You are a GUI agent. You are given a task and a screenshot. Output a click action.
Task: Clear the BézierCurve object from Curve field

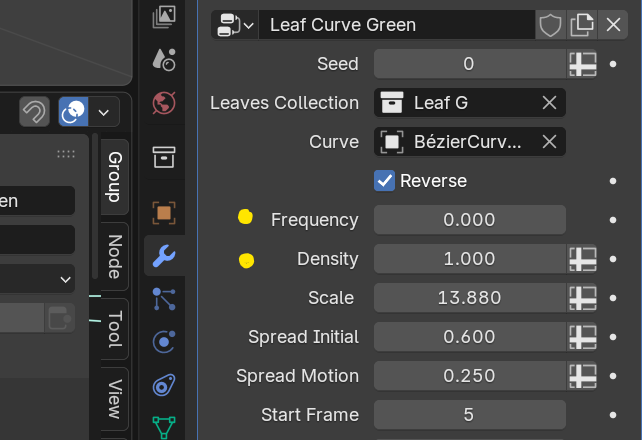click(x=549, y=142)
